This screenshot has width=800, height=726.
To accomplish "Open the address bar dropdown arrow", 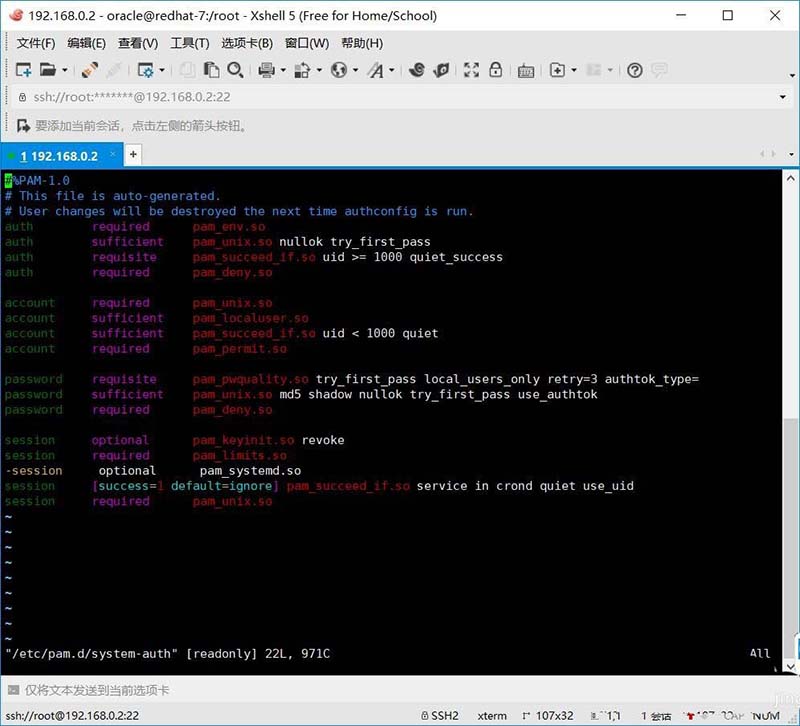I will 783,98.
